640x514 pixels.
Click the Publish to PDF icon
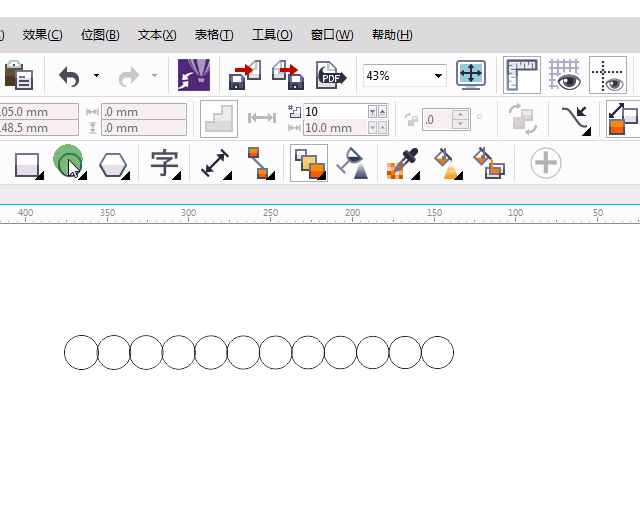(331, 75)
